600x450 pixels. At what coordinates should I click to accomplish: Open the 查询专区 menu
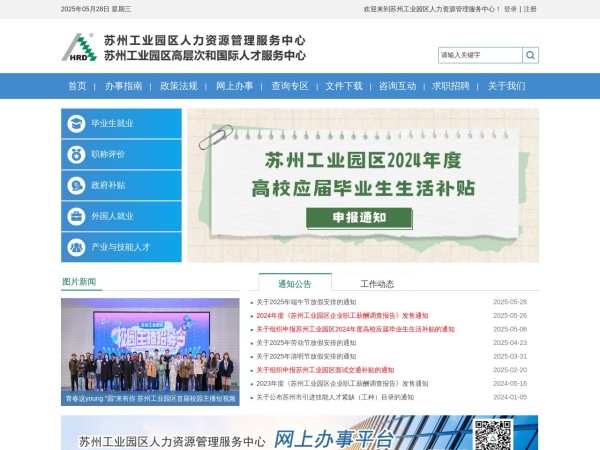click(x=290, y=86)
